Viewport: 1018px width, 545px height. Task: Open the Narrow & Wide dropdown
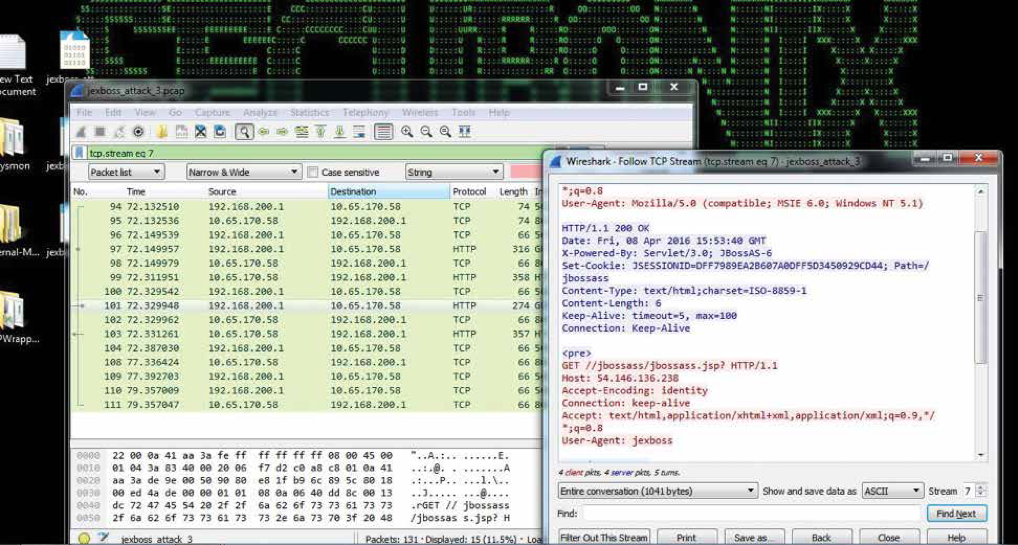242,172
